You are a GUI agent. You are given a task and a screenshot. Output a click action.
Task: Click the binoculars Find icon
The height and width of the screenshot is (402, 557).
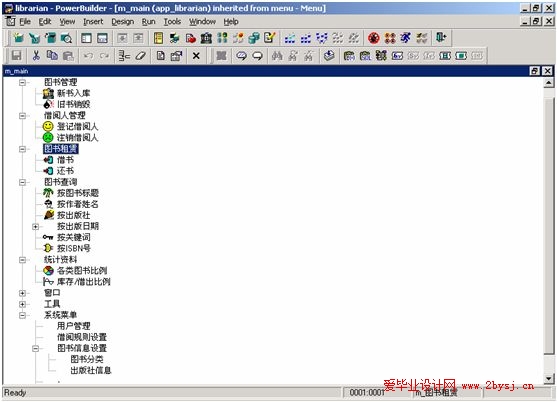[277, 56]
